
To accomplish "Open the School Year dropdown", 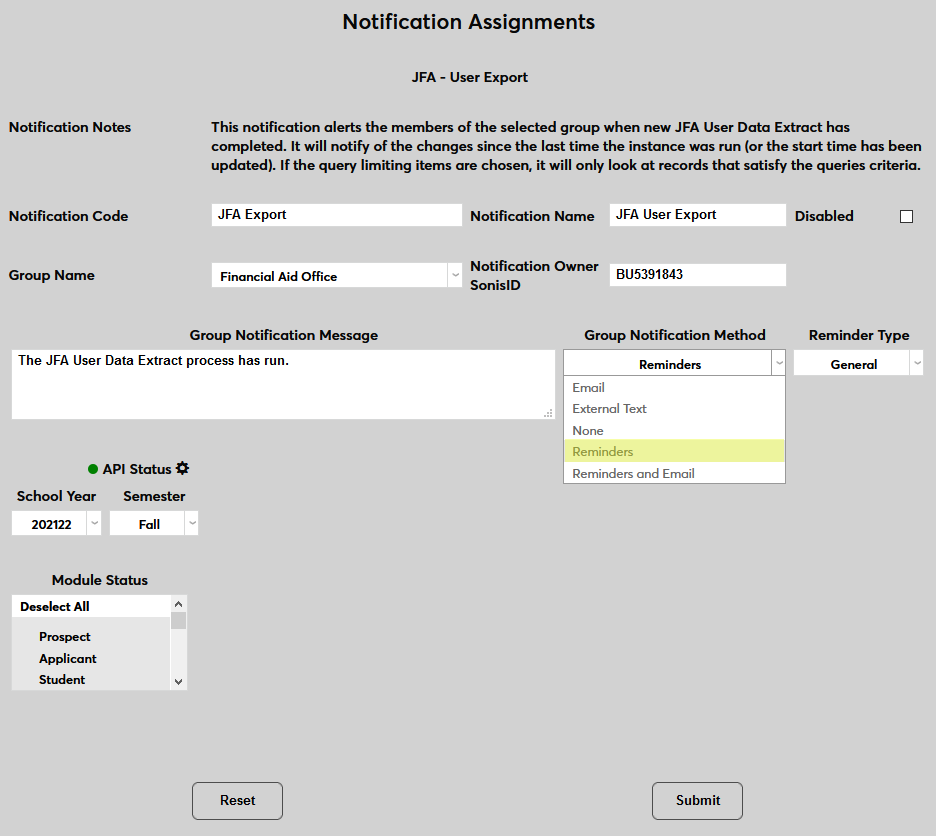I will [x=57, y=524].
